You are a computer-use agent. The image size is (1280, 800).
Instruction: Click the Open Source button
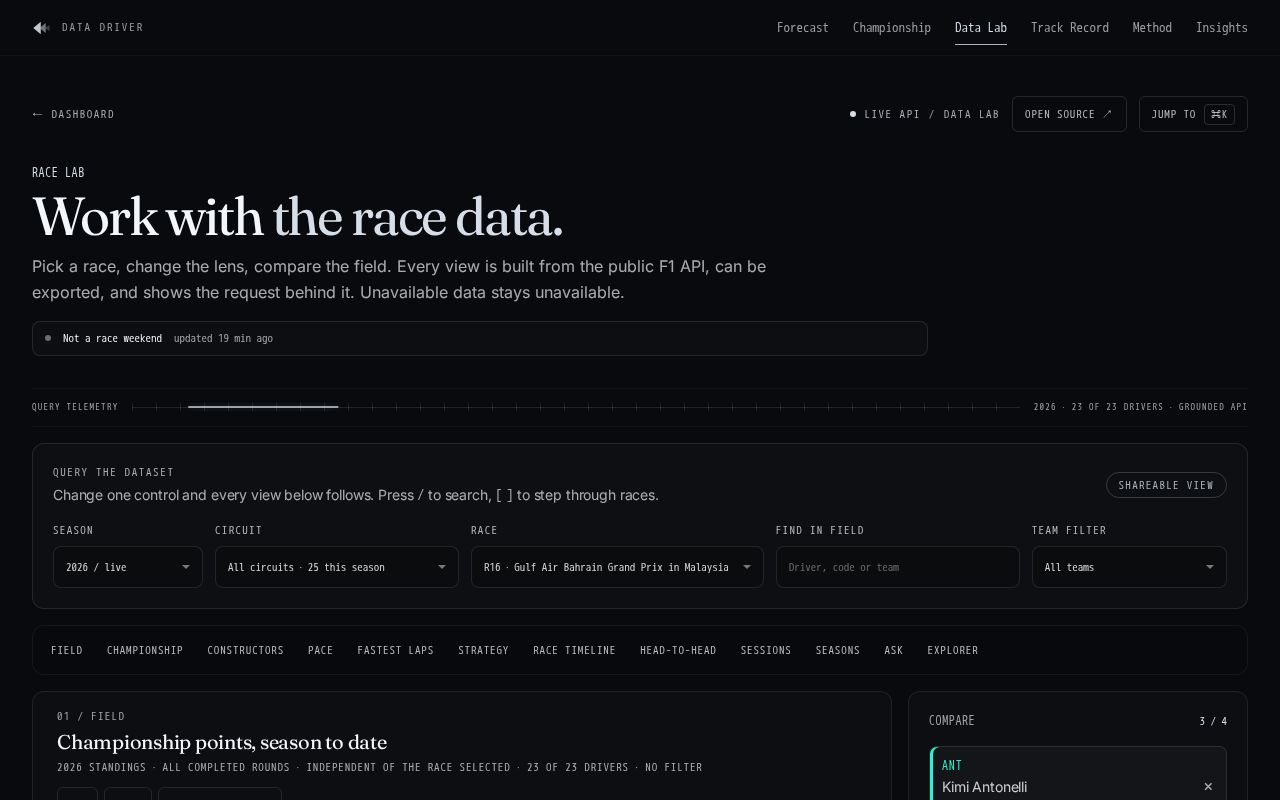(1069, 114)
